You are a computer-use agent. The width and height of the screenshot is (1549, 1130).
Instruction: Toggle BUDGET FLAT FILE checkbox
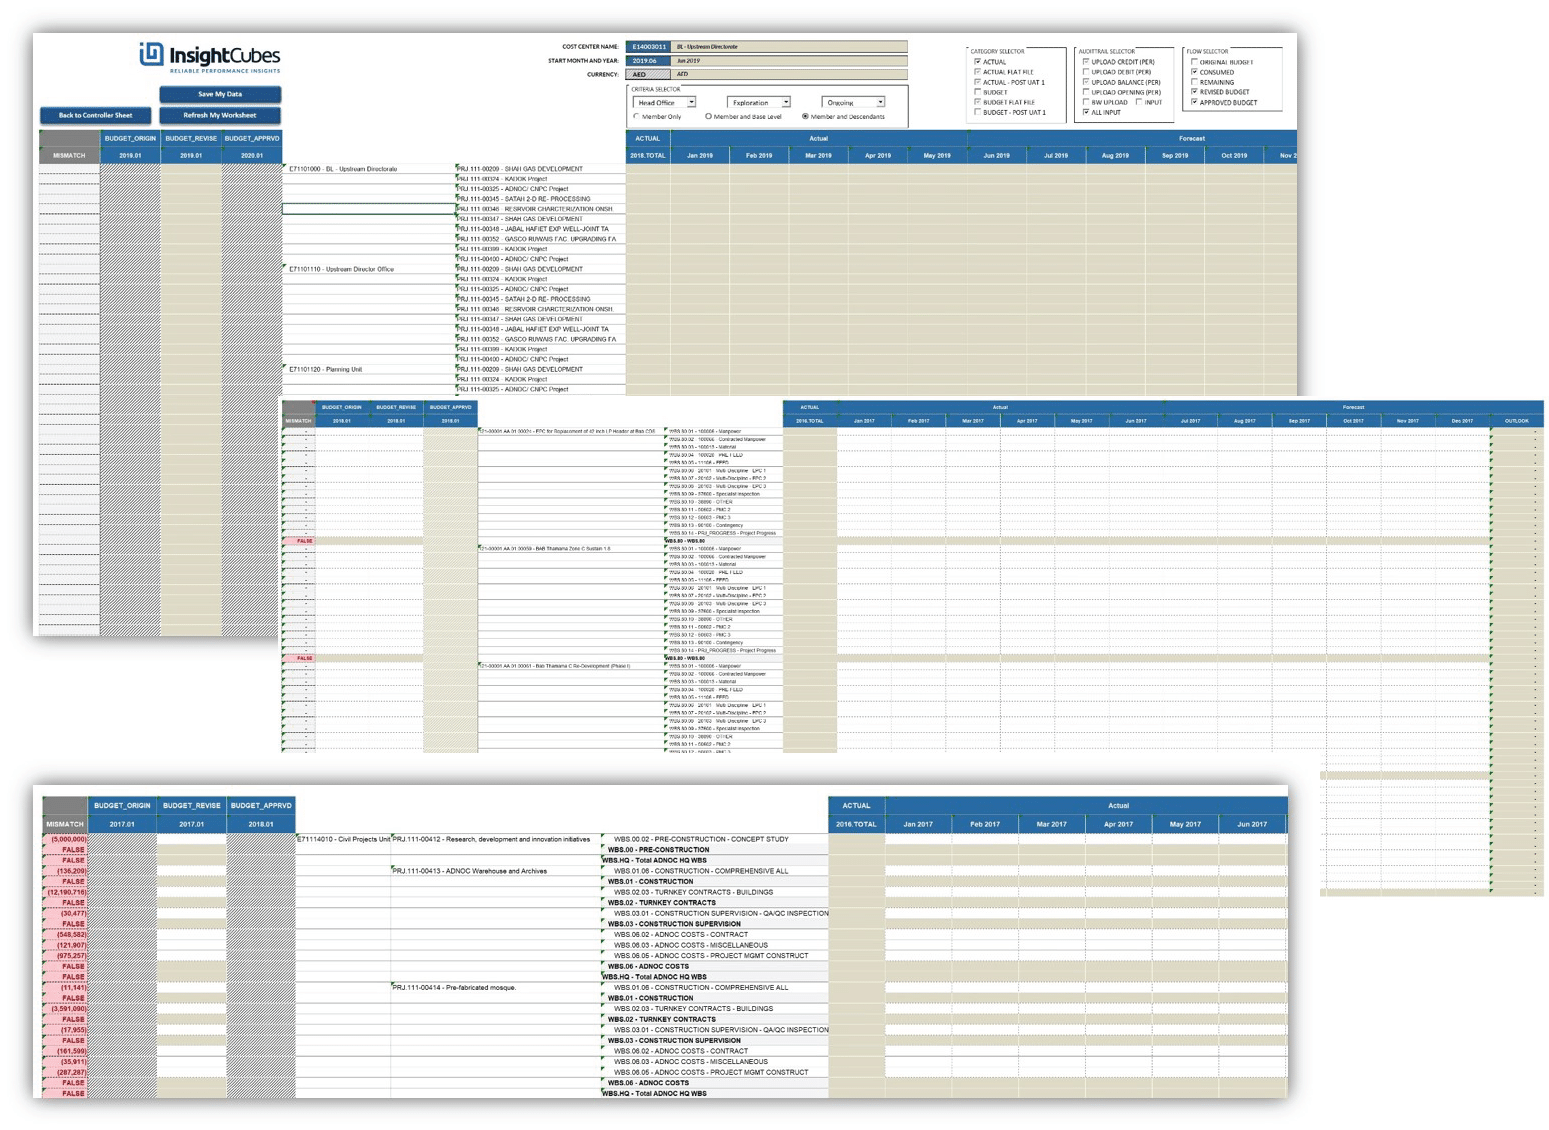[978, 102]
